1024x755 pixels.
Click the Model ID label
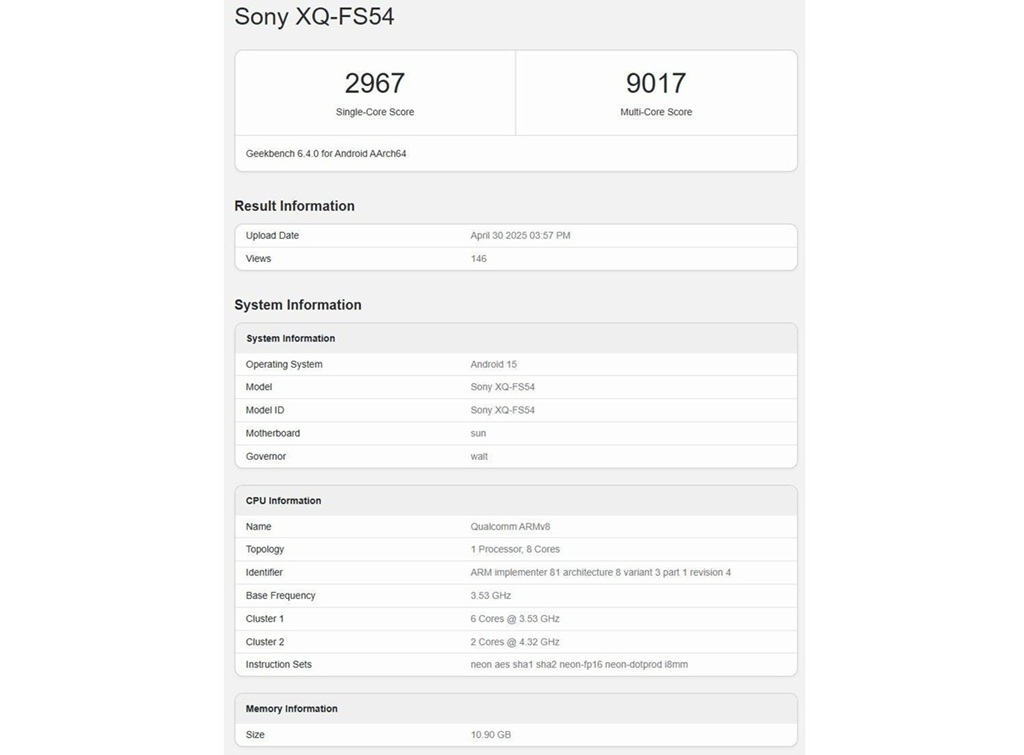264,410
